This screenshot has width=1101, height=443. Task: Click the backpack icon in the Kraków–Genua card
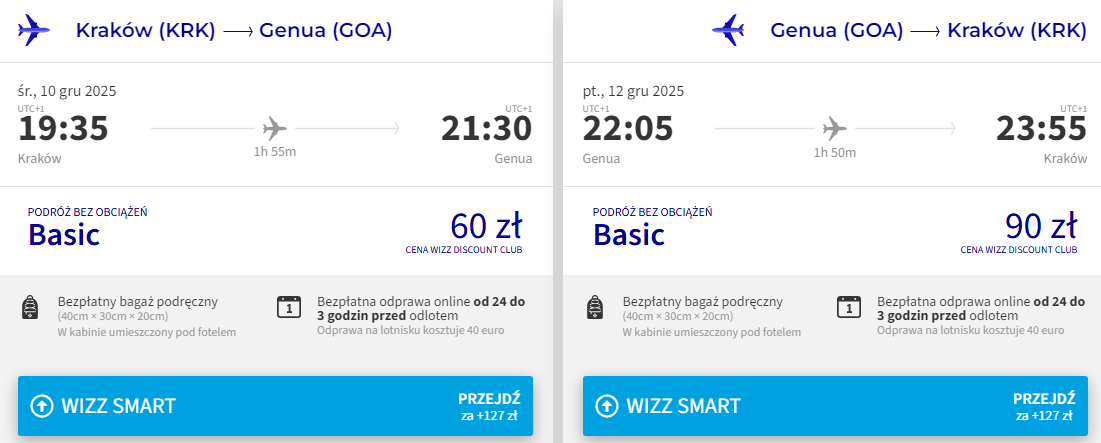[x=29, y=307]
